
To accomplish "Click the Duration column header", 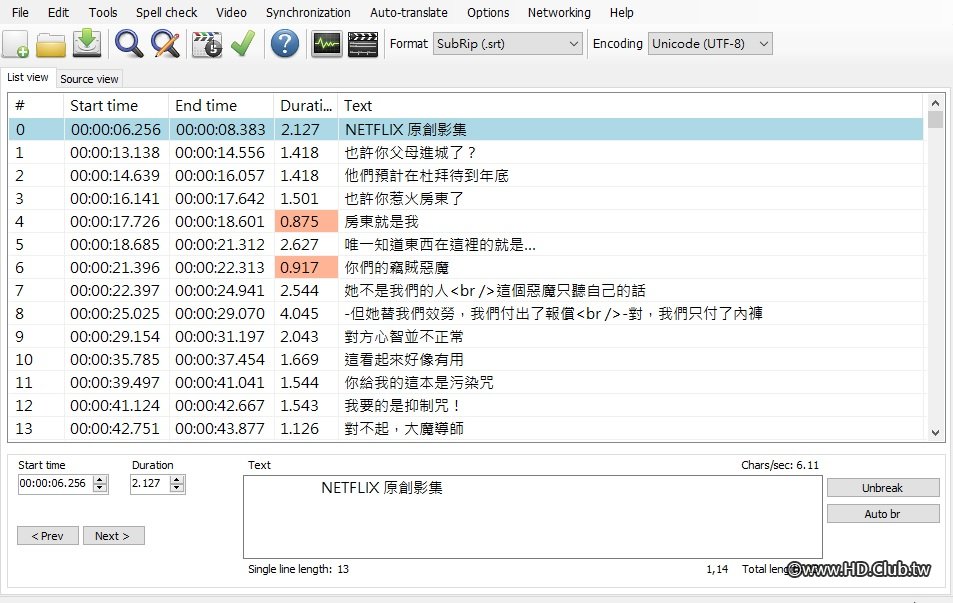I will tap(306, 106).
